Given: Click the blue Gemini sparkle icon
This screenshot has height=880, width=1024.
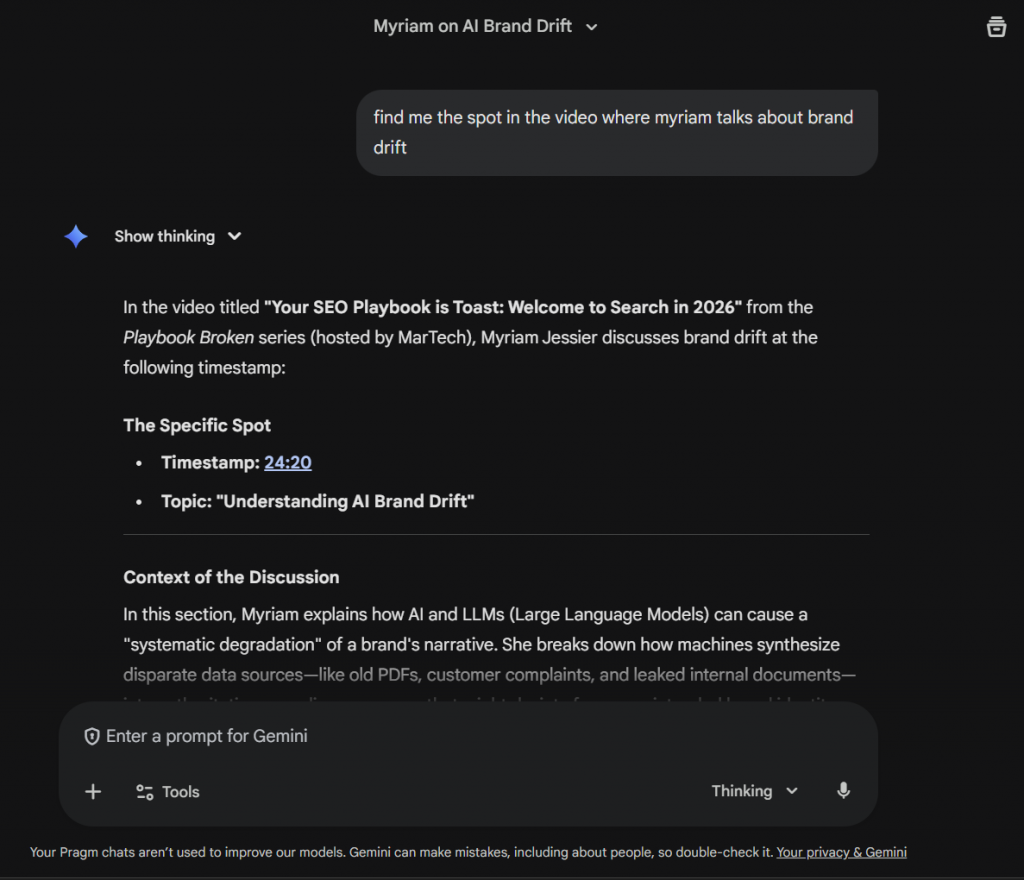Looking at the screenshot, I should tap(76, 236).
